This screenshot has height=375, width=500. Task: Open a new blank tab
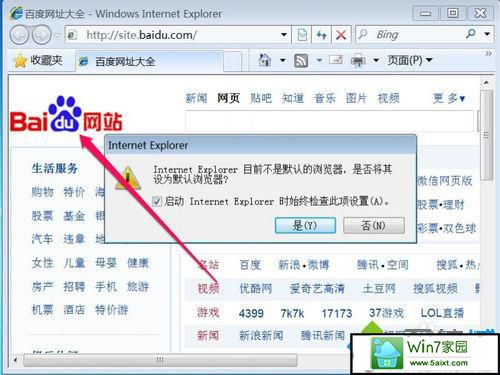pos(232,61)
